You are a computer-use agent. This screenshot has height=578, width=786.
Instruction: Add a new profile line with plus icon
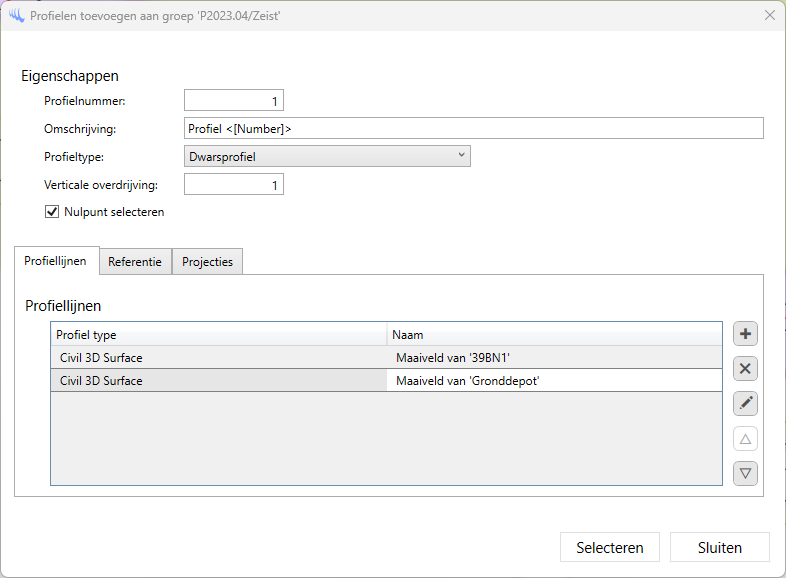(745, 334)
